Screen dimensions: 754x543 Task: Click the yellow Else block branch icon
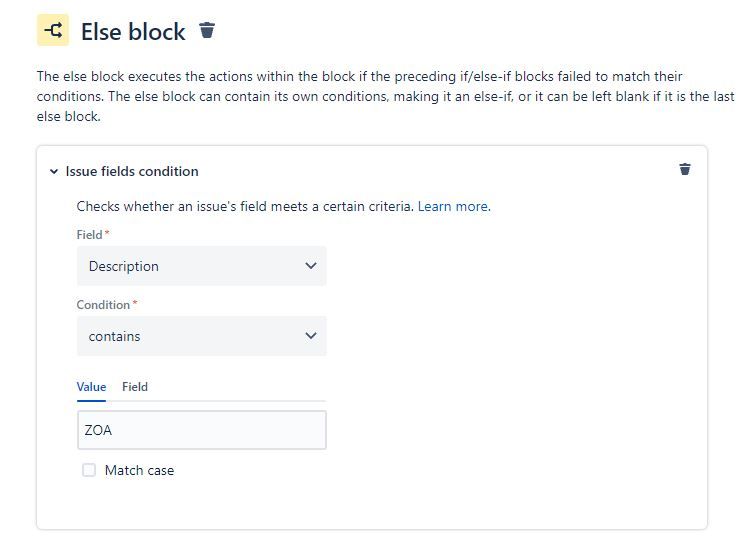(x=53, y=30)
